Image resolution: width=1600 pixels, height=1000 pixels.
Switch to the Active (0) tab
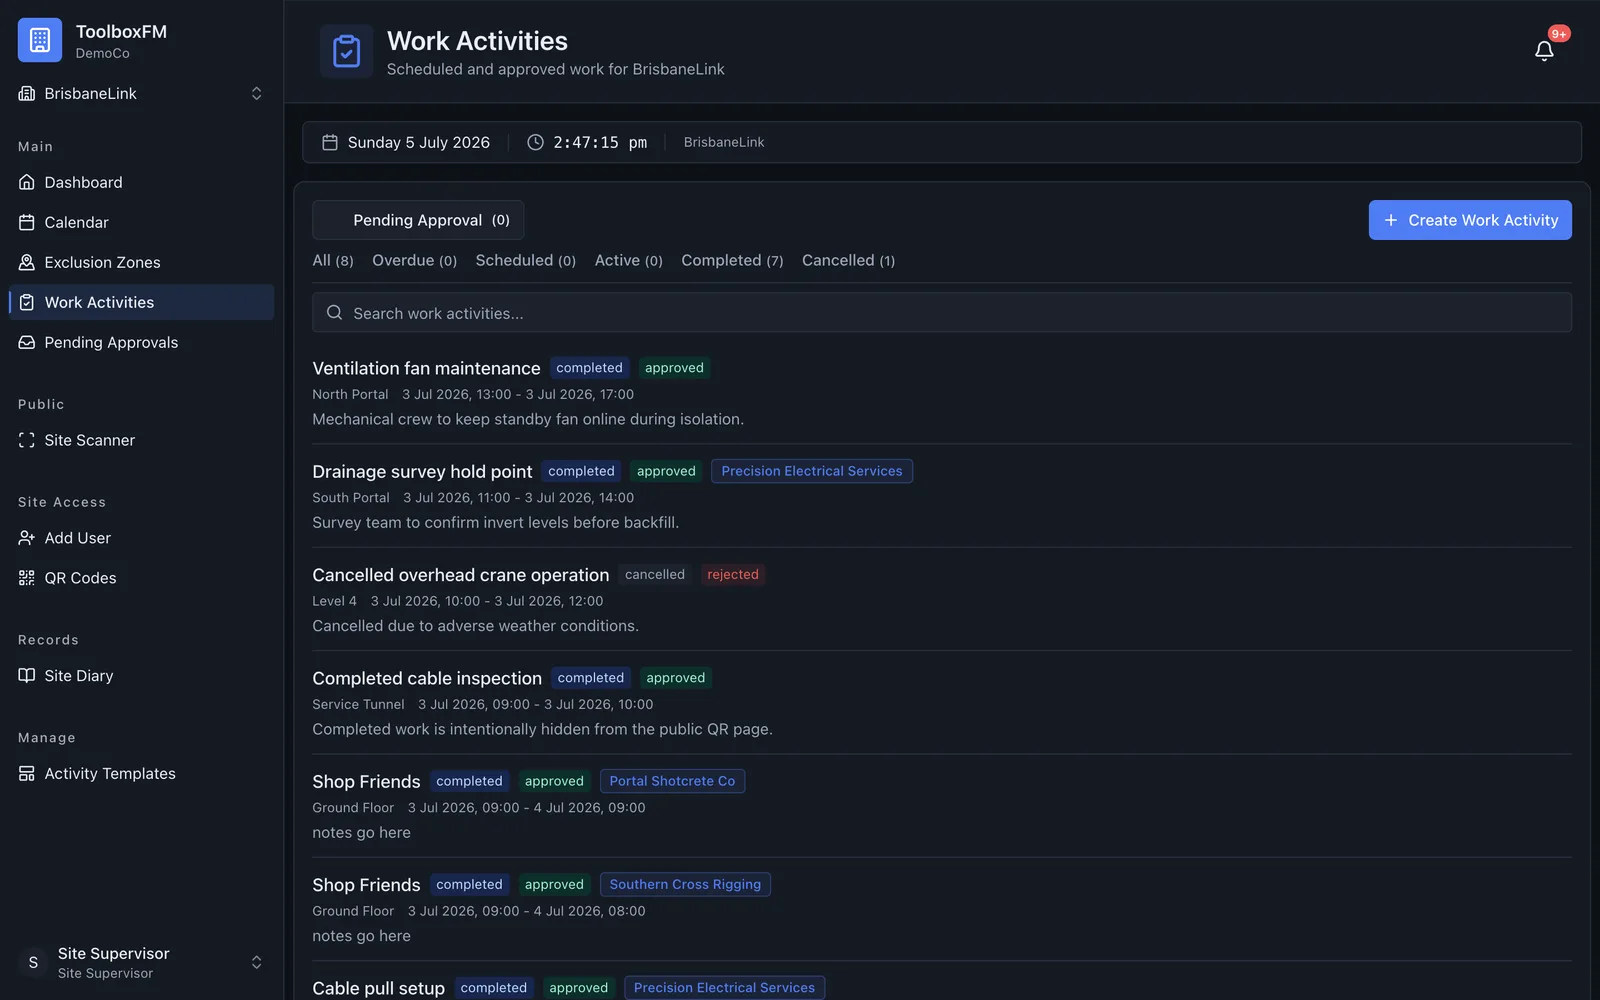pos(629,260)
